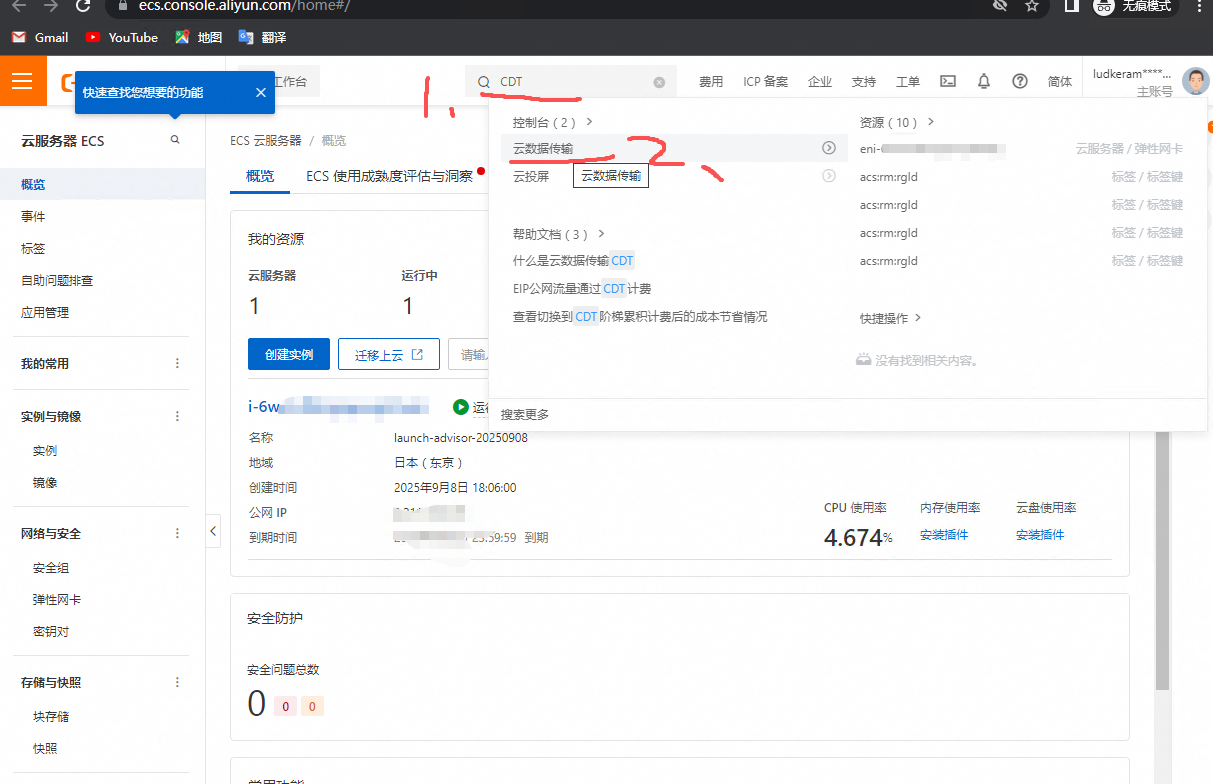Collapse the left sidebar panel

tap(213, 532)
